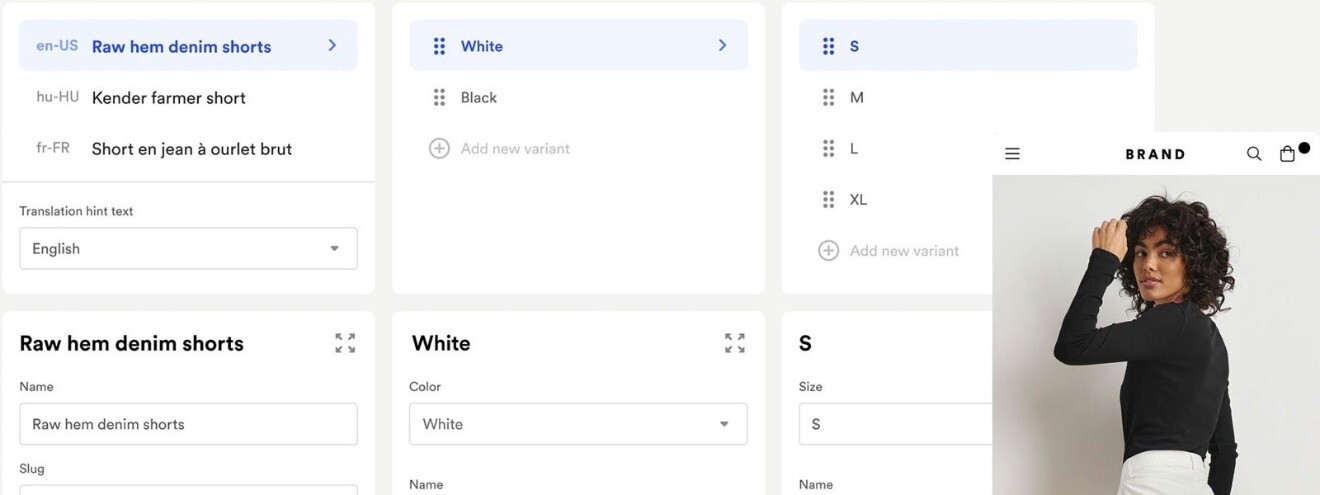Select the fr-FR Short en jean translation
1320x495 pixels.
[188, 148]
